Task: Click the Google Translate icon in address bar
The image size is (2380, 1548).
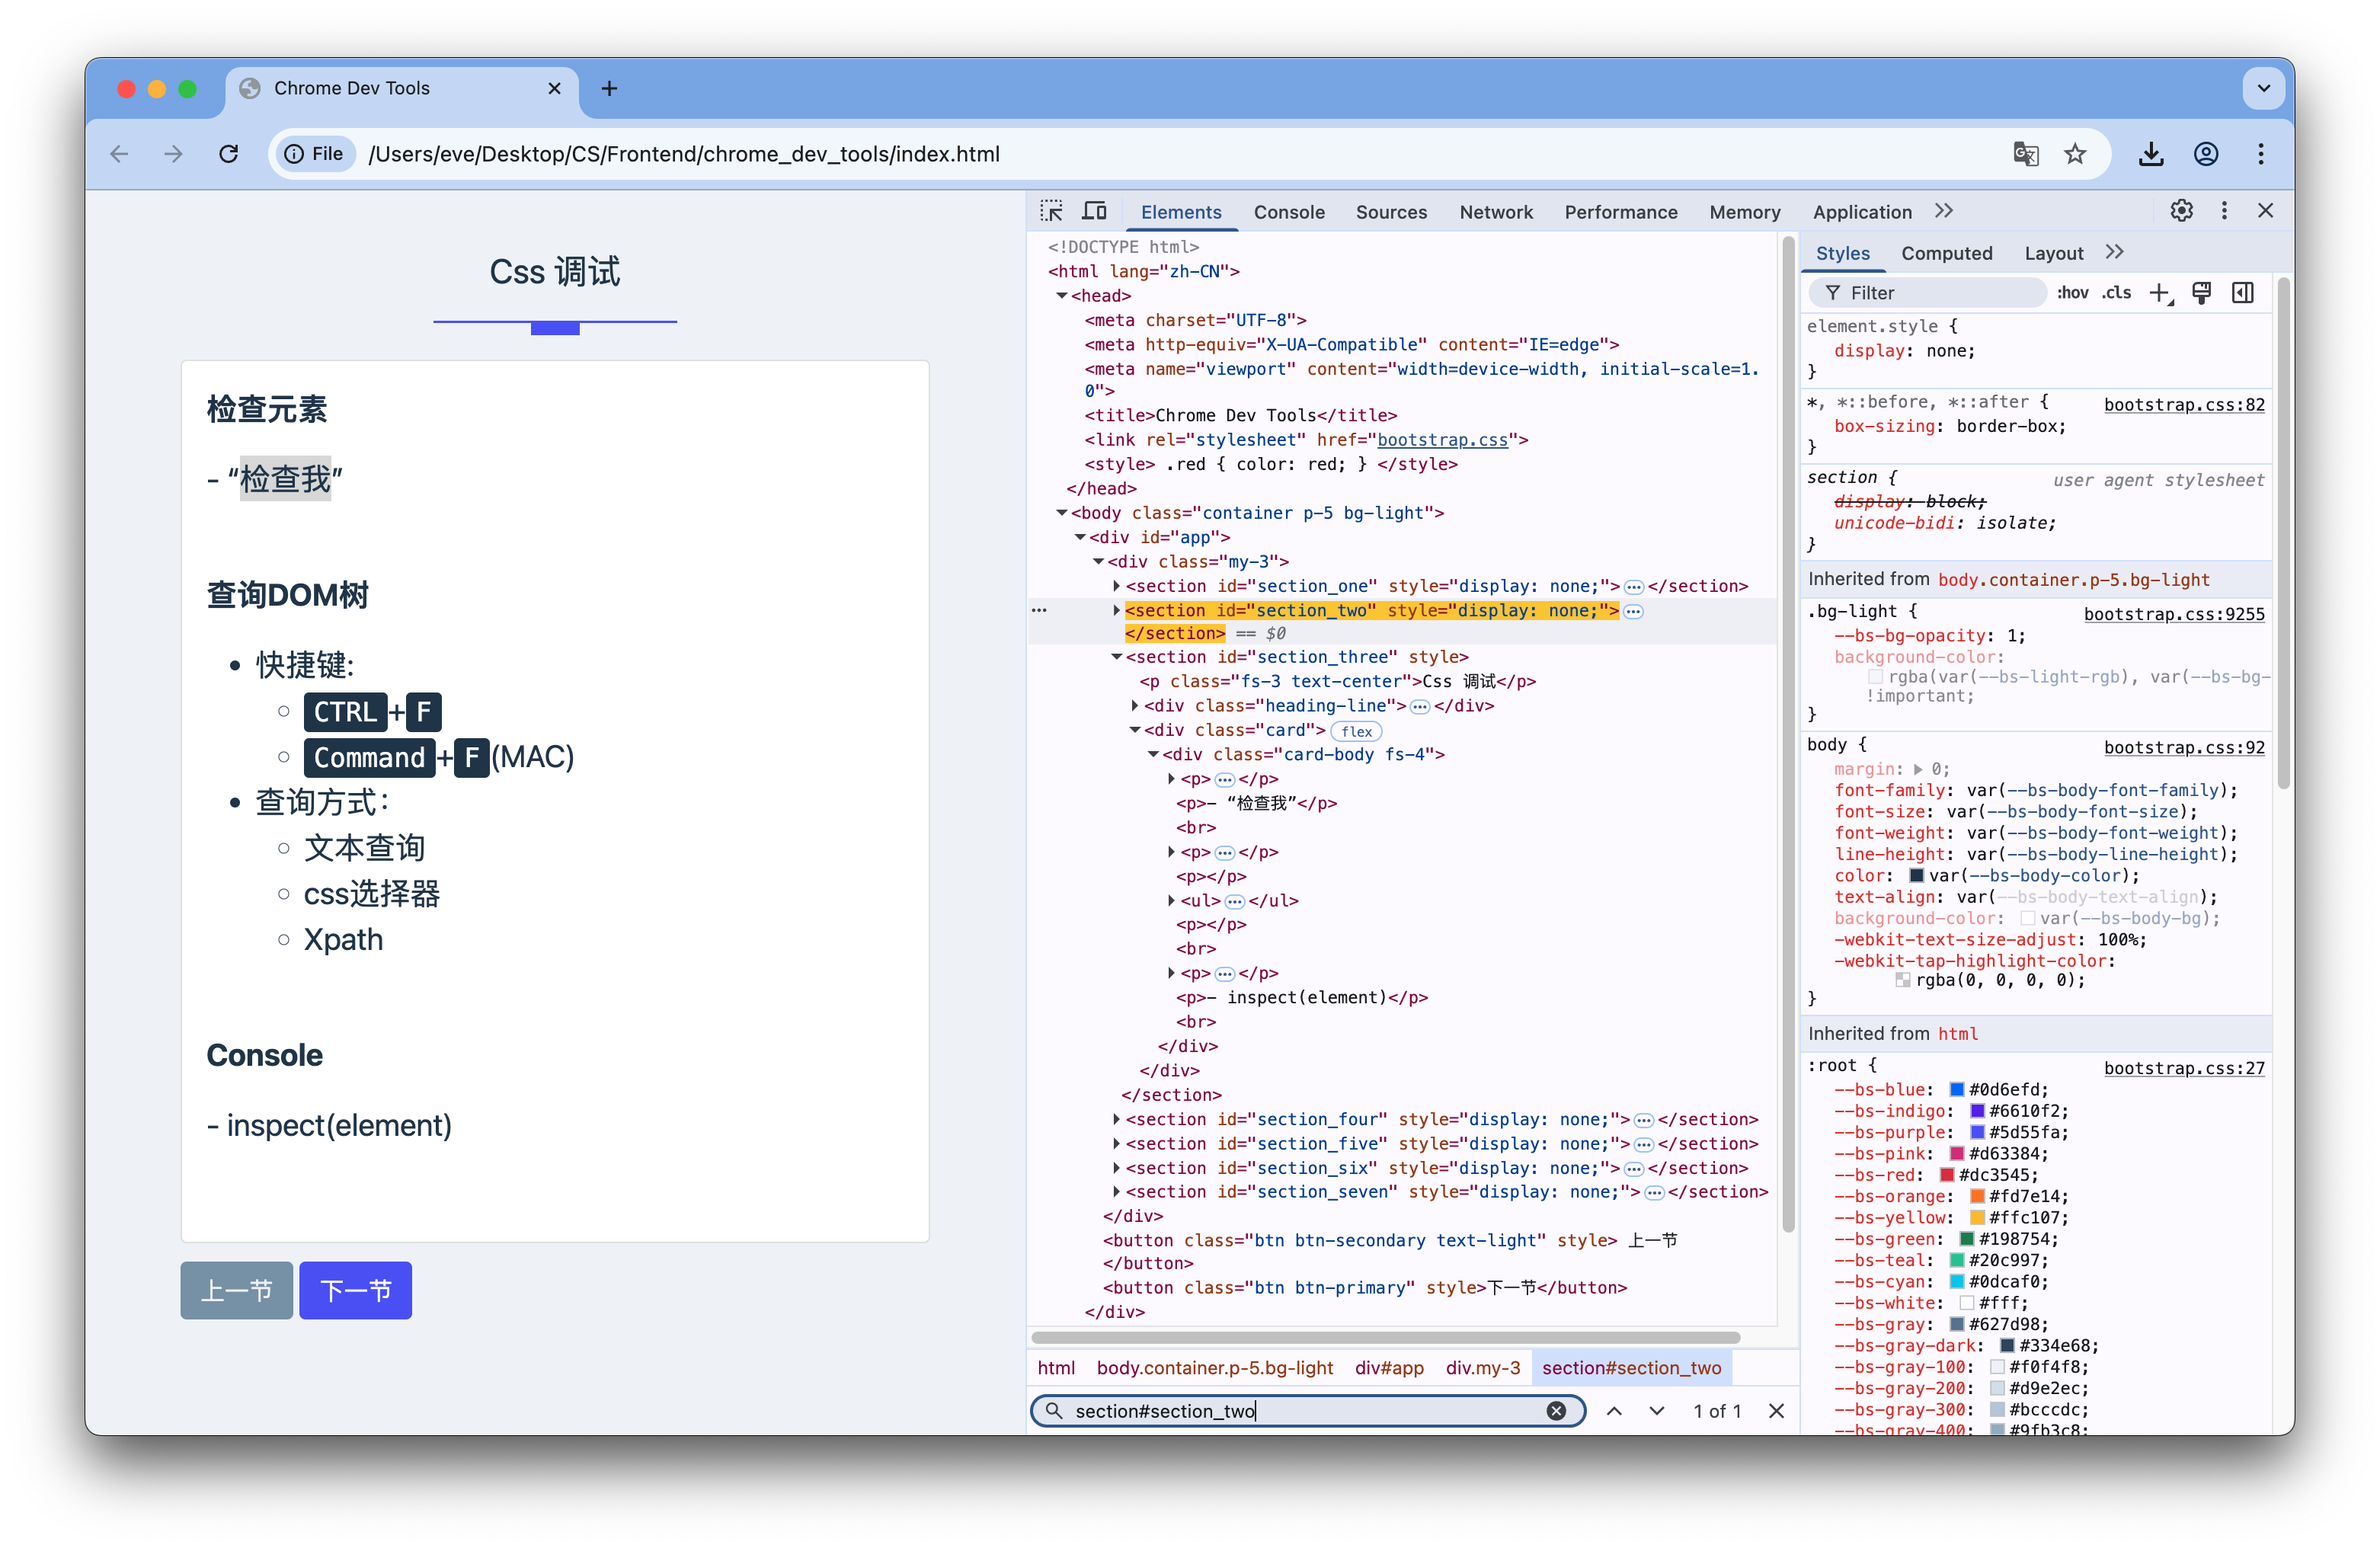Action: coord(2025,154)
